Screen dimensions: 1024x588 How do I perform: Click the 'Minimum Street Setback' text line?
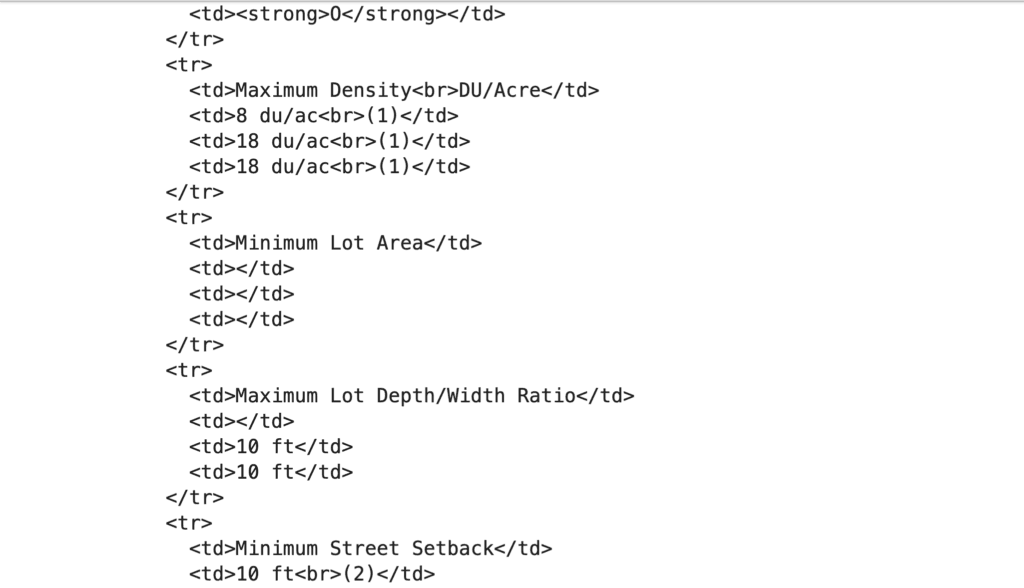[x=370, y=549]
